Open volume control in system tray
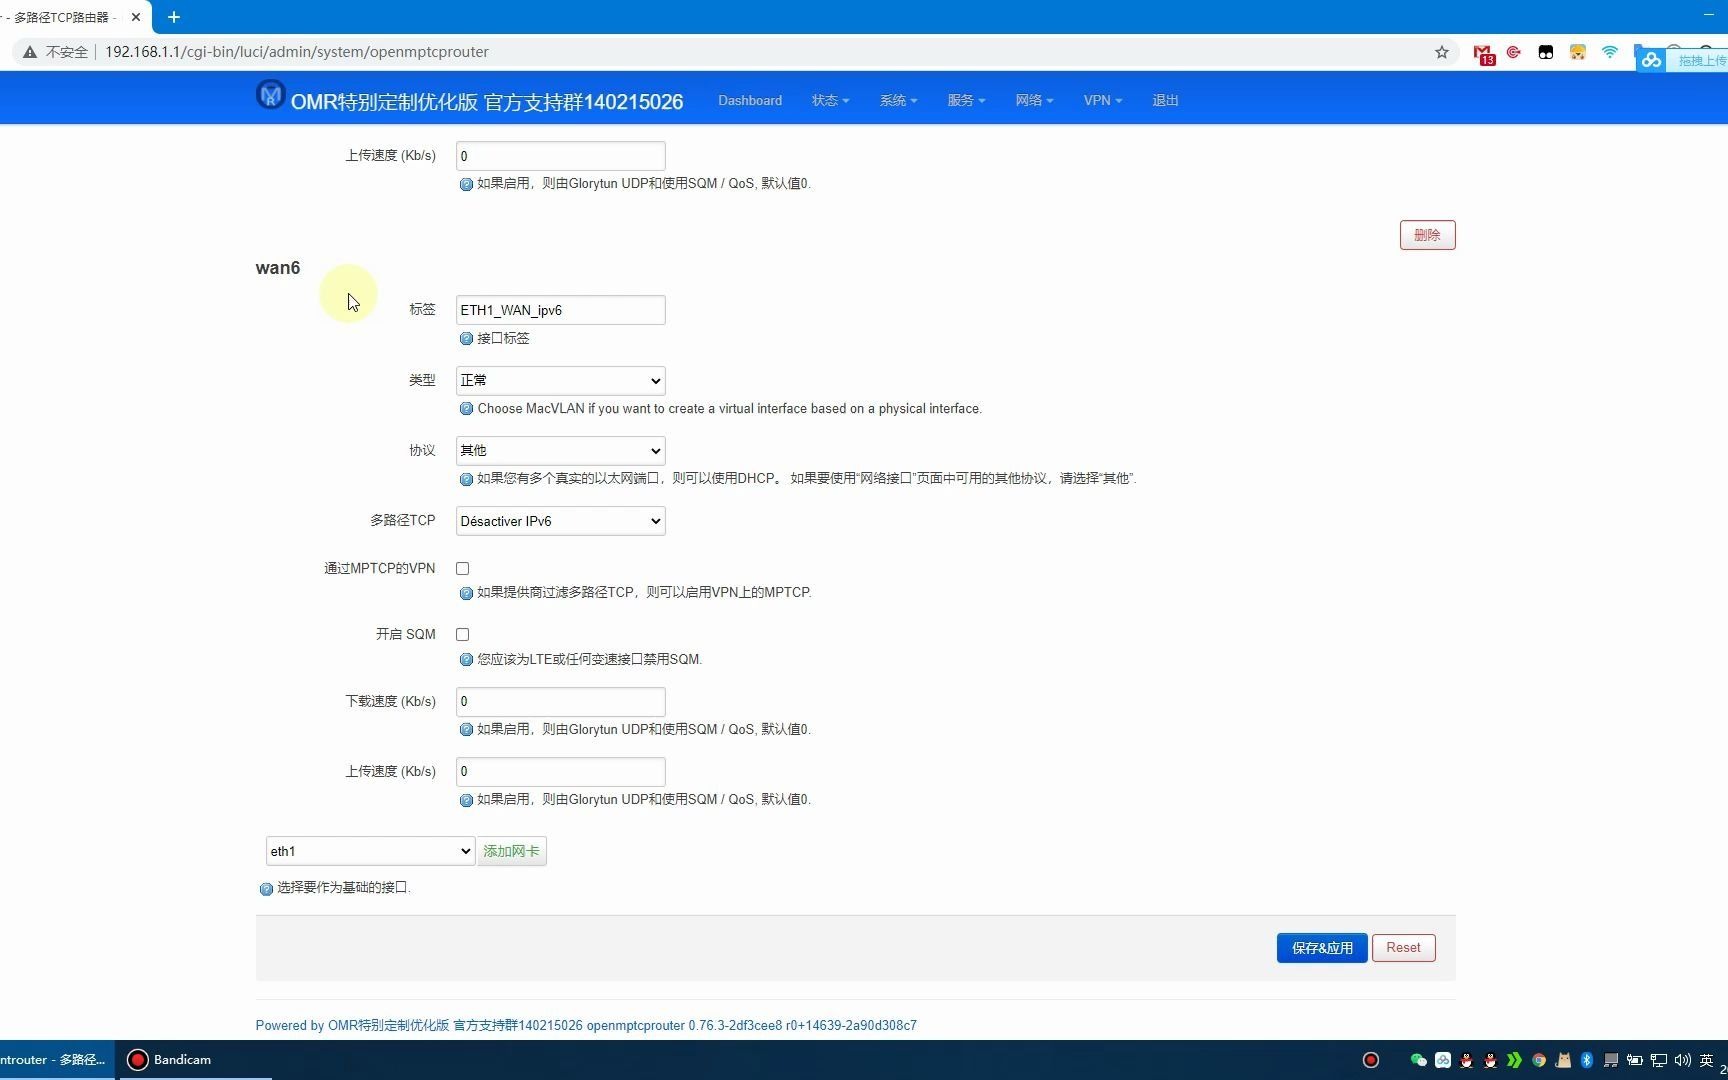1728x1080 pixels. pyautogui.click(x=1683, y=1060)
